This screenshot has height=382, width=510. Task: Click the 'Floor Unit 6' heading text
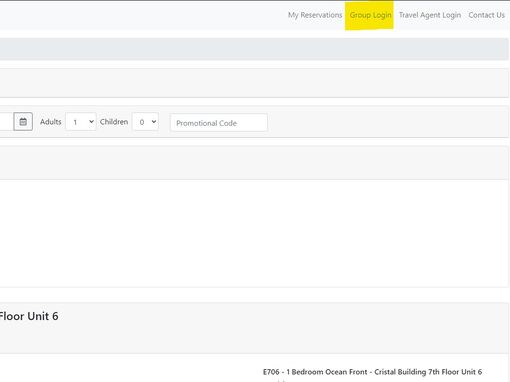(x=29, y=316)
